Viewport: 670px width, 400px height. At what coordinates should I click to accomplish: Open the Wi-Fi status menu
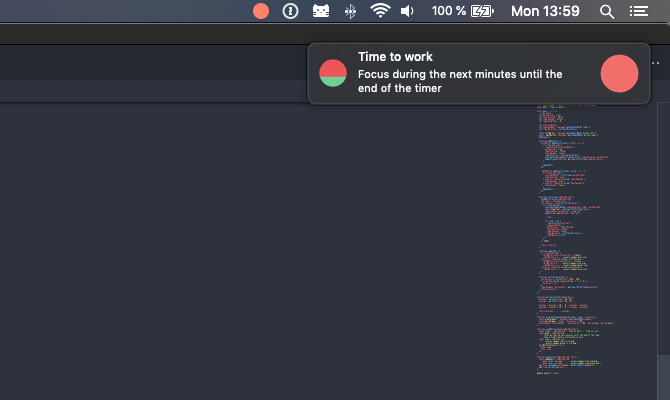click(379, 11)
